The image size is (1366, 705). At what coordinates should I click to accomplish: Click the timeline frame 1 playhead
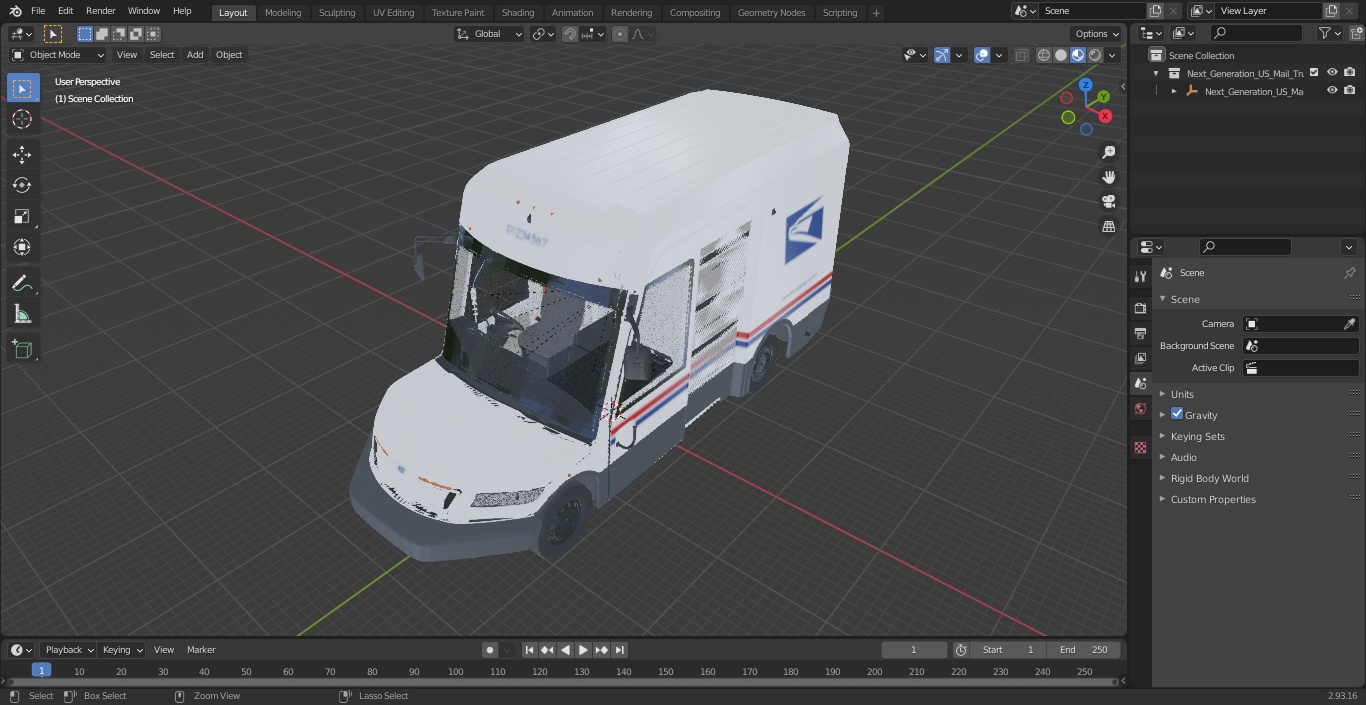coord(41,670)
